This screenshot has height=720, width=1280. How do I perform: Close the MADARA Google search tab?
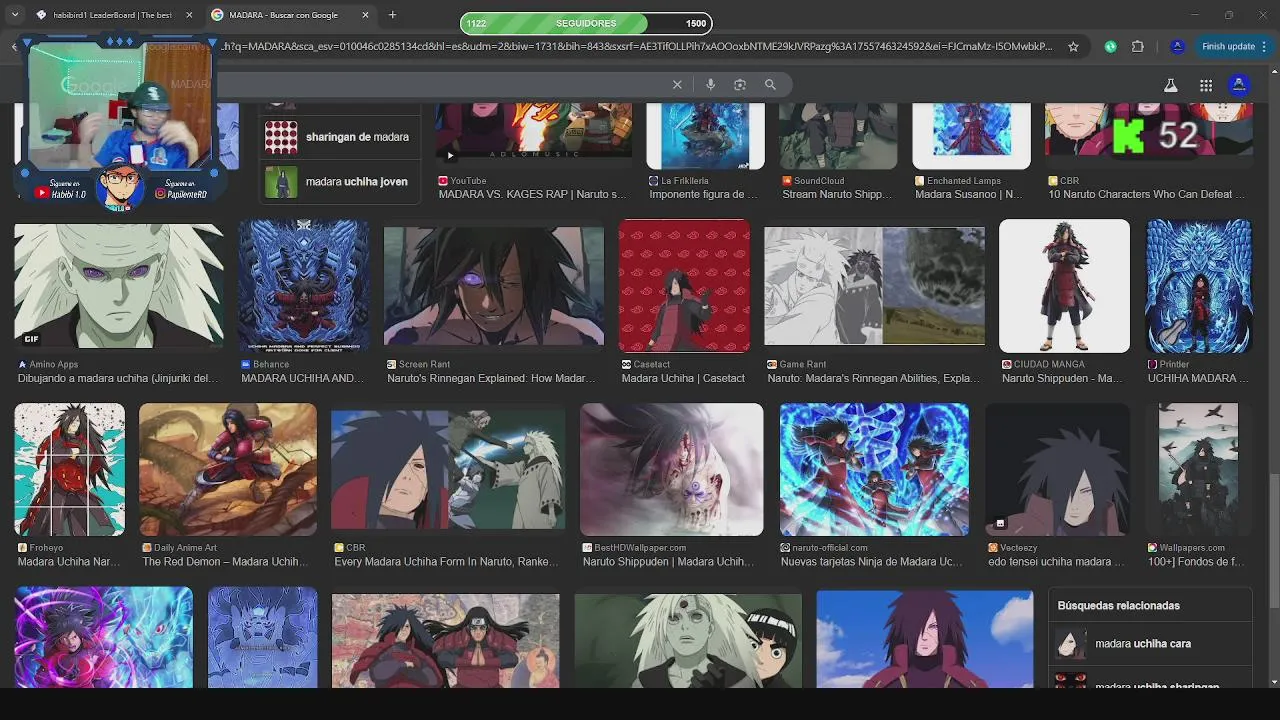(365, 15)
